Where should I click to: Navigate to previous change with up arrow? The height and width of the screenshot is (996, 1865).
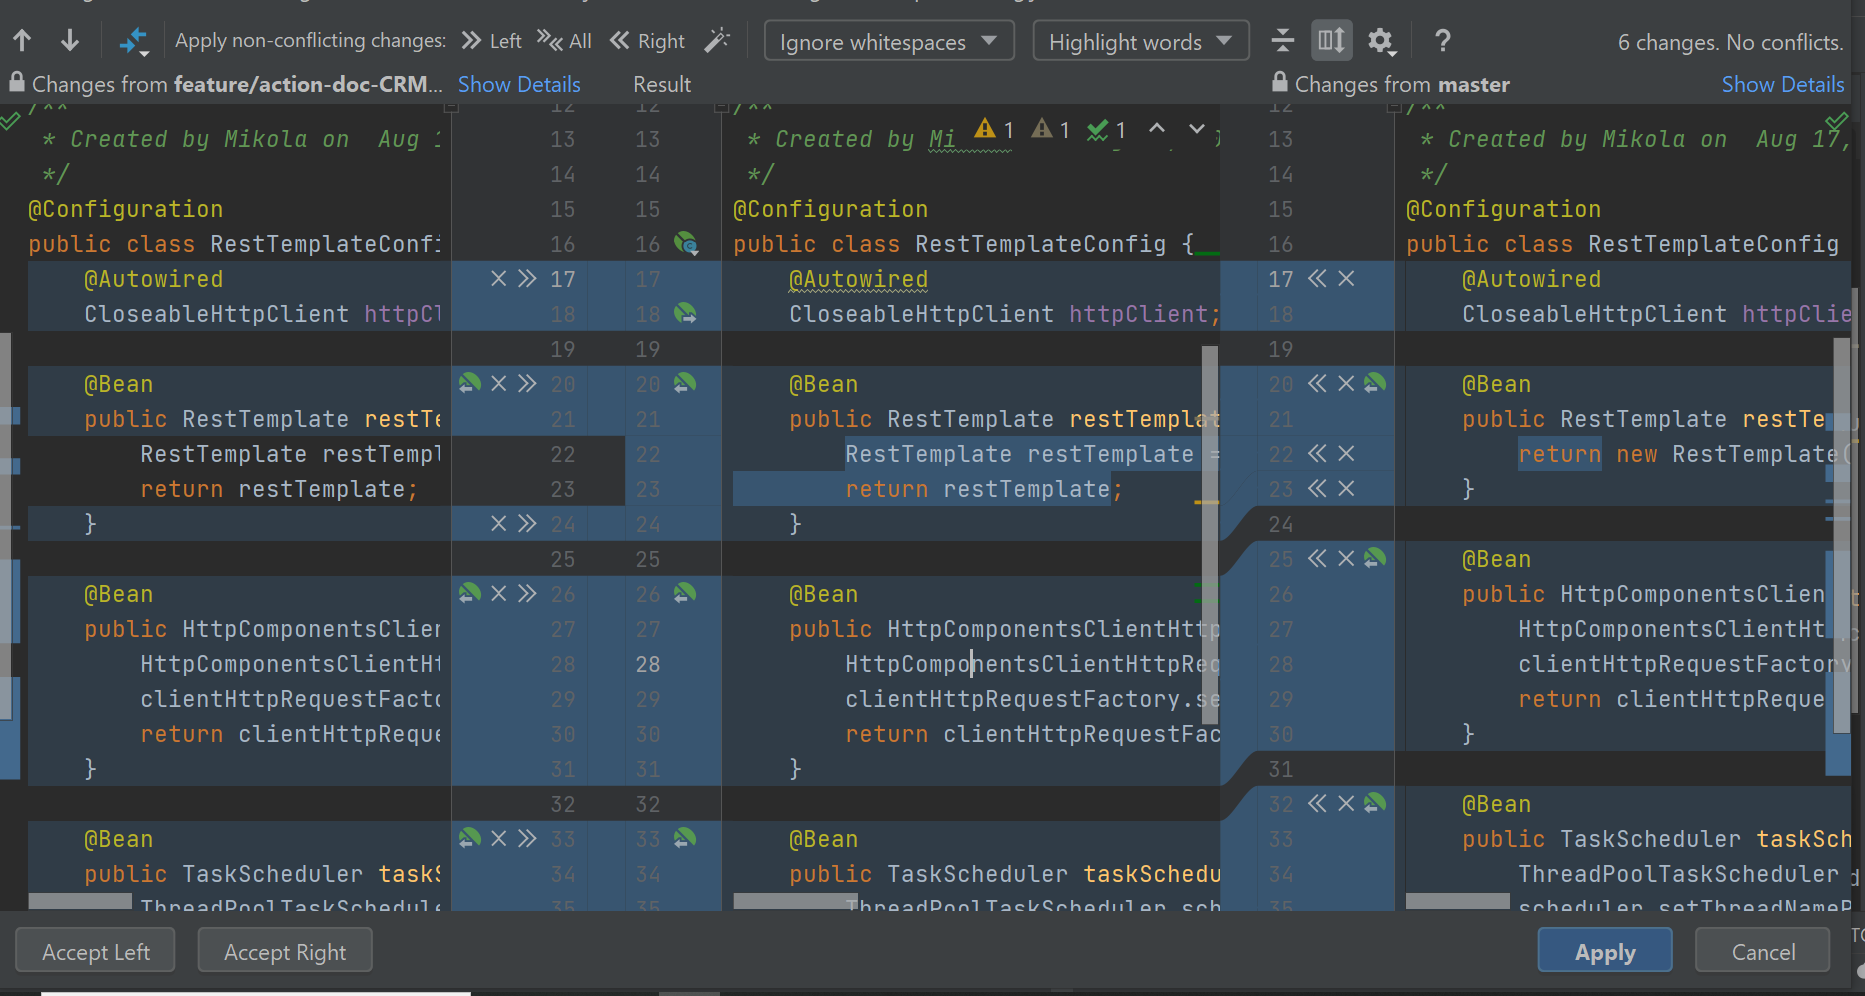tap(22, 40)
